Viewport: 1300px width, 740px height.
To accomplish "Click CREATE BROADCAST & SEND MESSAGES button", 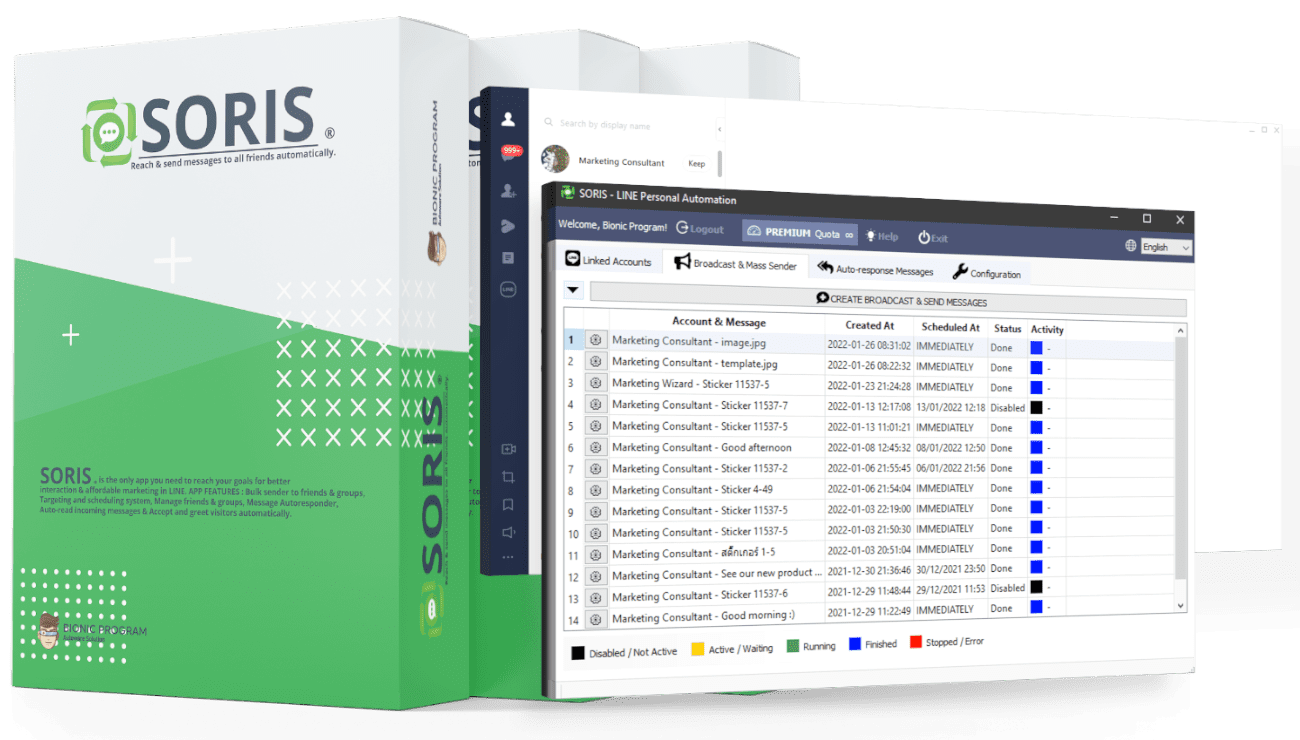I will click(888, 299).
